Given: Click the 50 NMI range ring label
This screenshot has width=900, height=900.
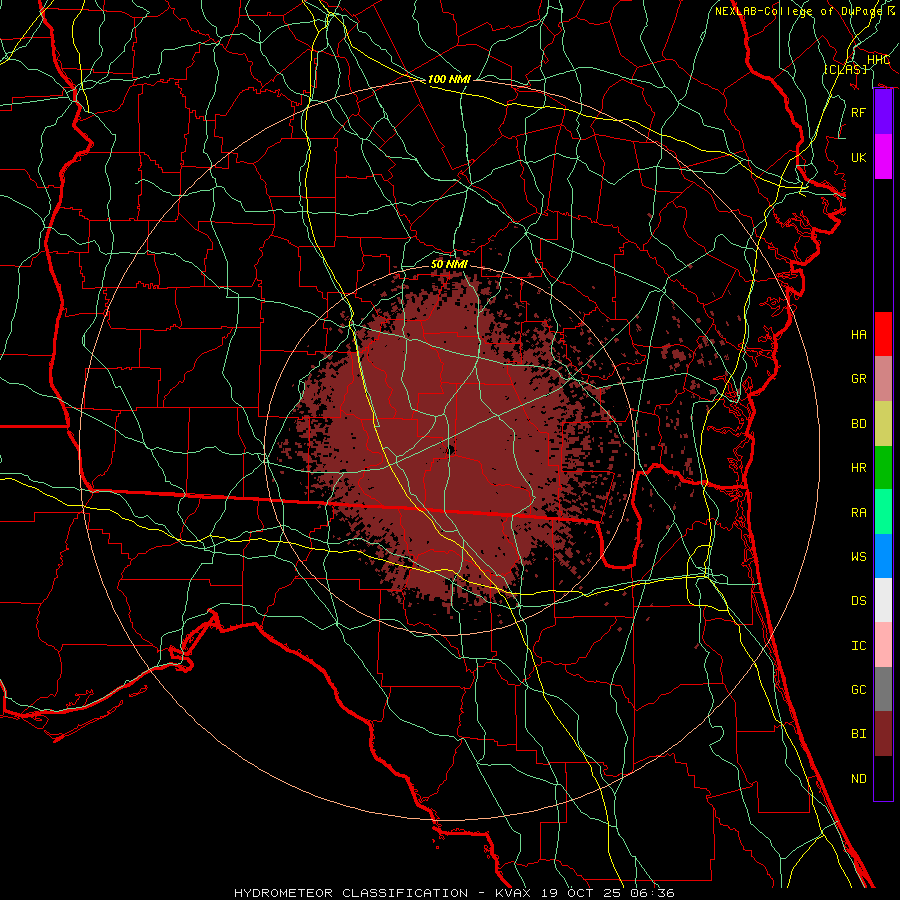Looking at the screenshot, I should pos(449,264).
